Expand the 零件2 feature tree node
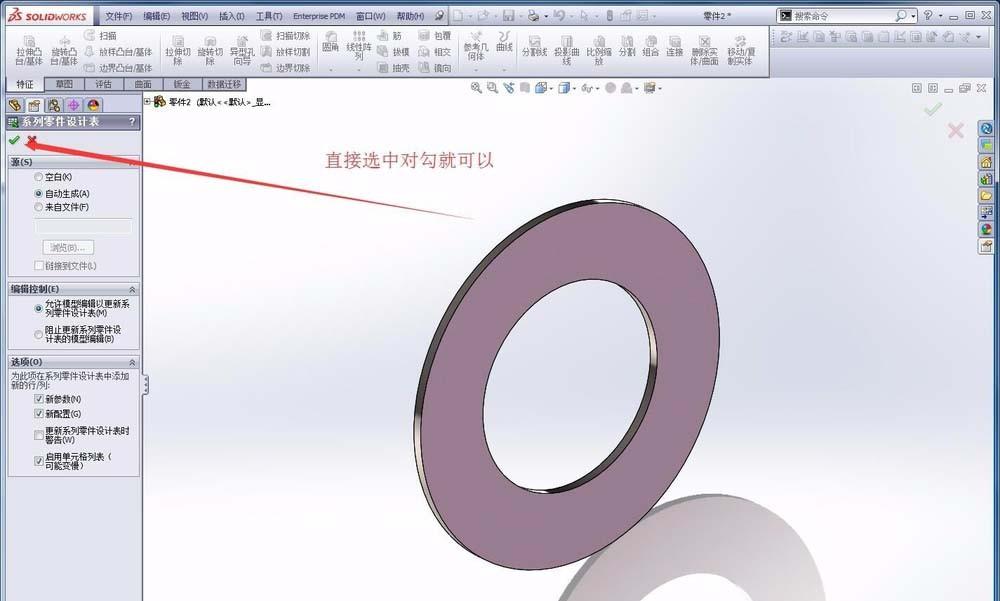Viewport: 1000px width, 601px height. tap(147, 101)
